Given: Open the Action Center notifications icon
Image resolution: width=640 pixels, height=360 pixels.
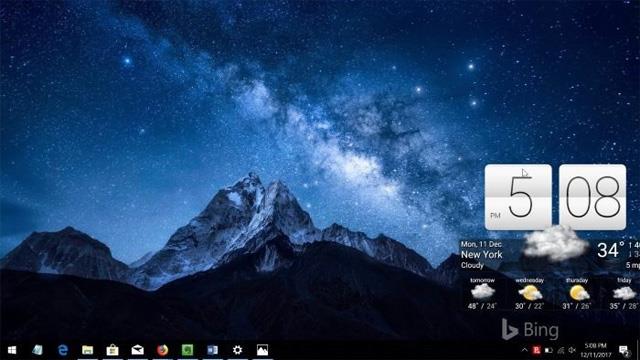Looking at the screenshot, I should pyautogui.click(x=624, y=351).
